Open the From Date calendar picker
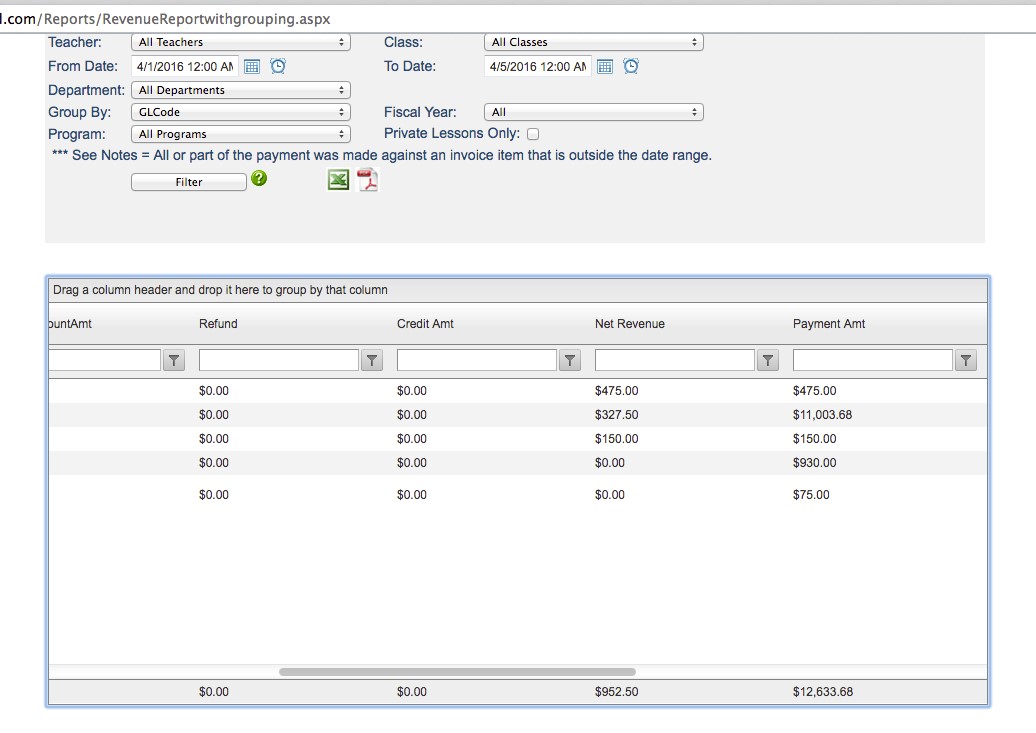Viewport: 1036px width, 733px height. click(x=252, y=67)
